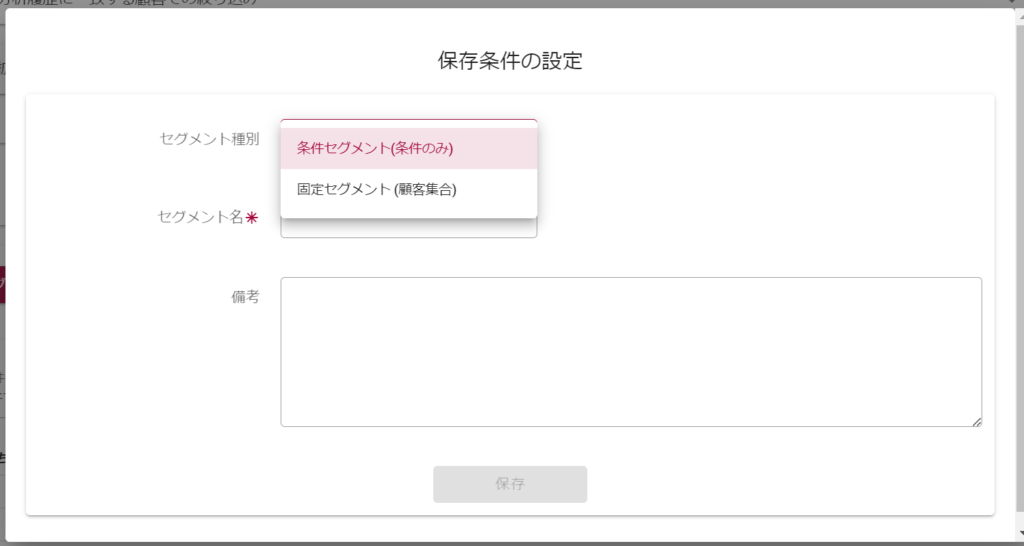Click the page scrollbar up arrow
Image resolution: width=1024 pixels, height=546 pixels.
point(1017,5)
